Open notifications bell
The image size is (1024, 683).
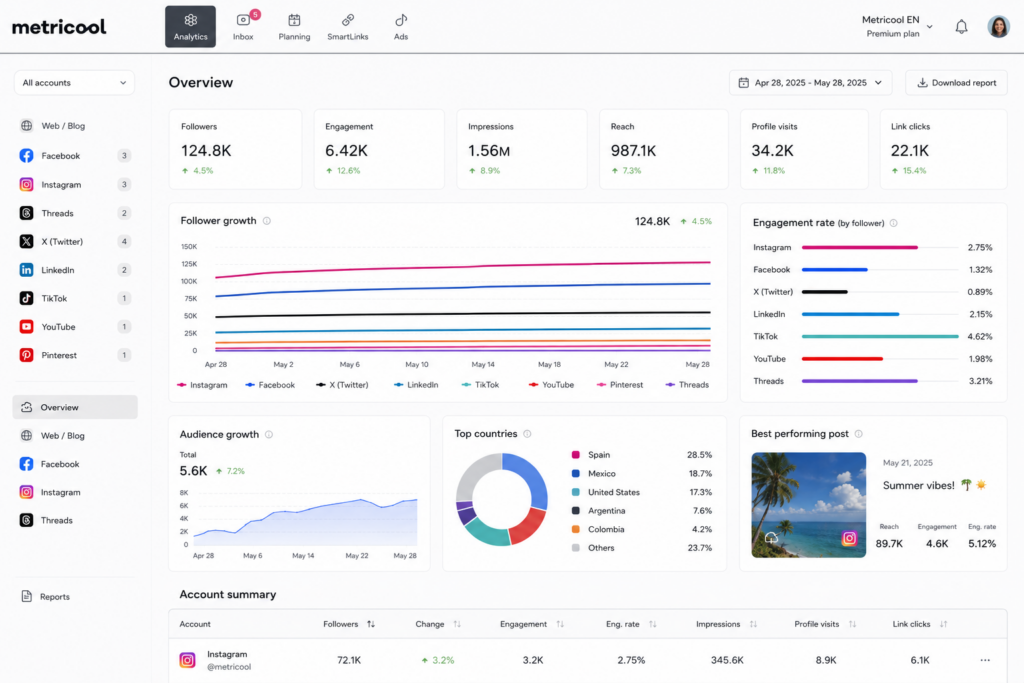click(961, 27)
